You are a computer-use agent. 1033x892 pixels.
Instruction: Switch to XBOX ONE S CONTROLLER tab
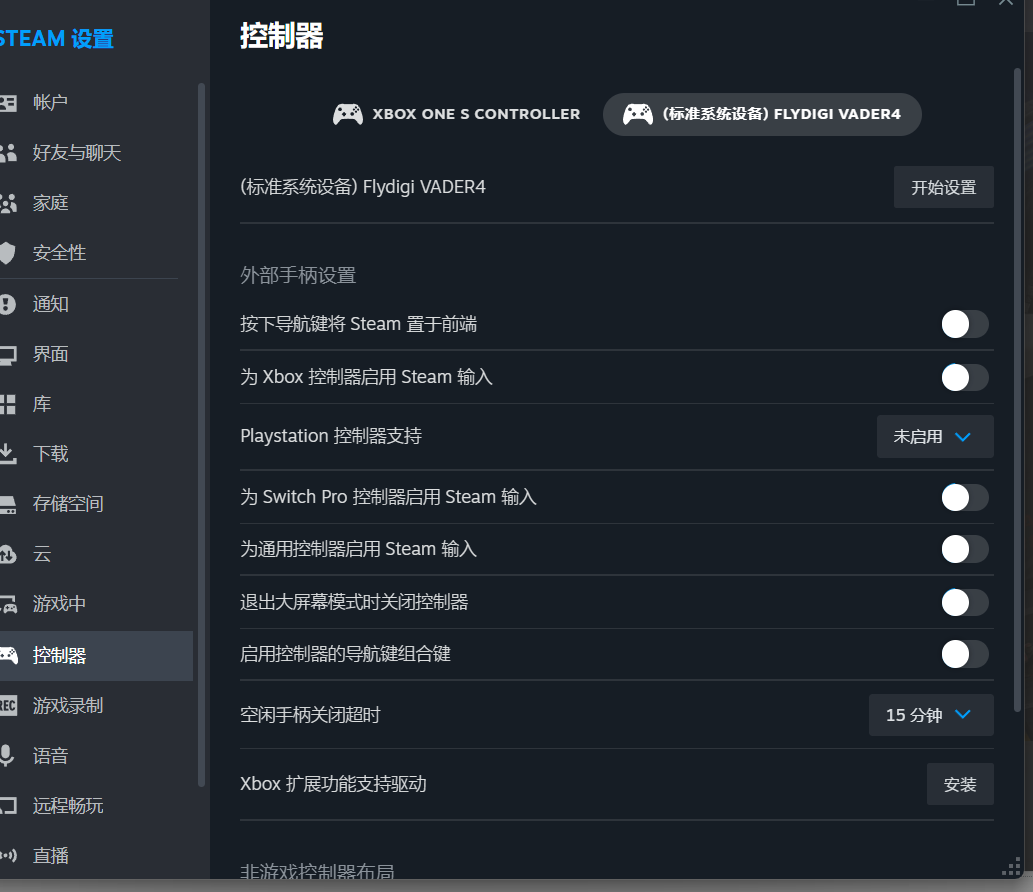point(457,114)
